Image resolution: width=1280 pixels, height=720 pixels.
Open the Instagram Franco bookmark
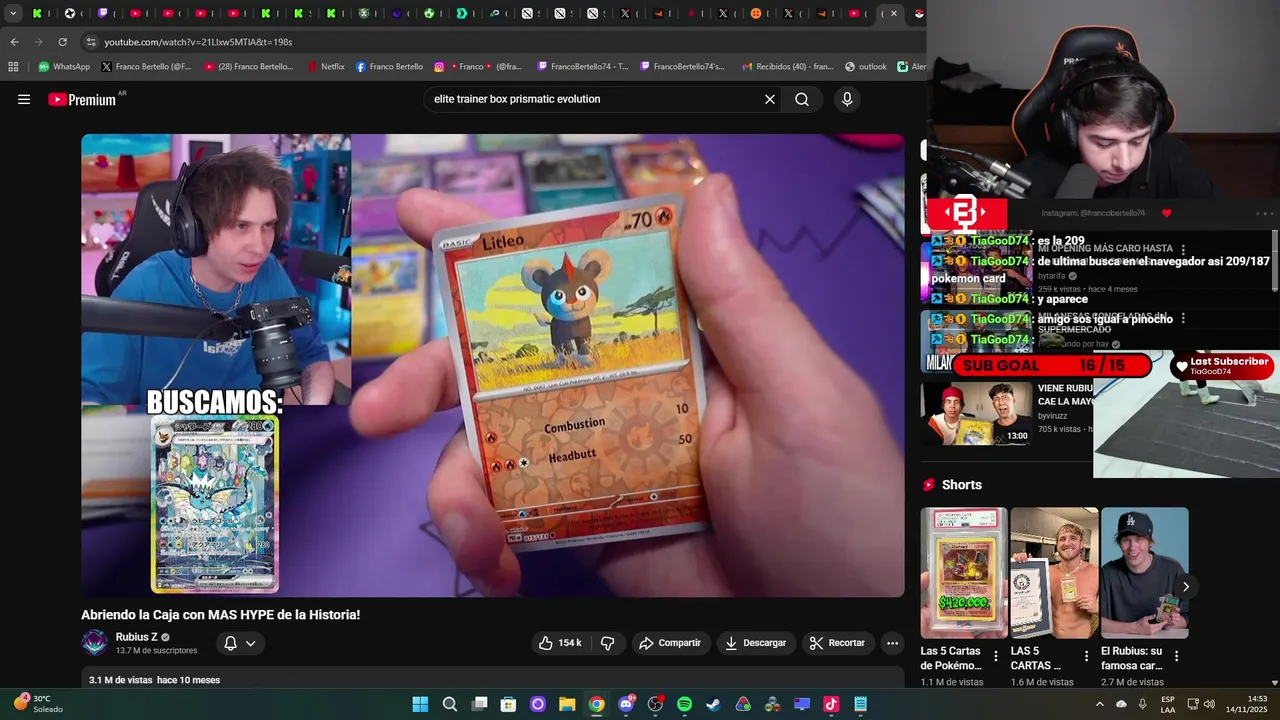coord(478,67)
